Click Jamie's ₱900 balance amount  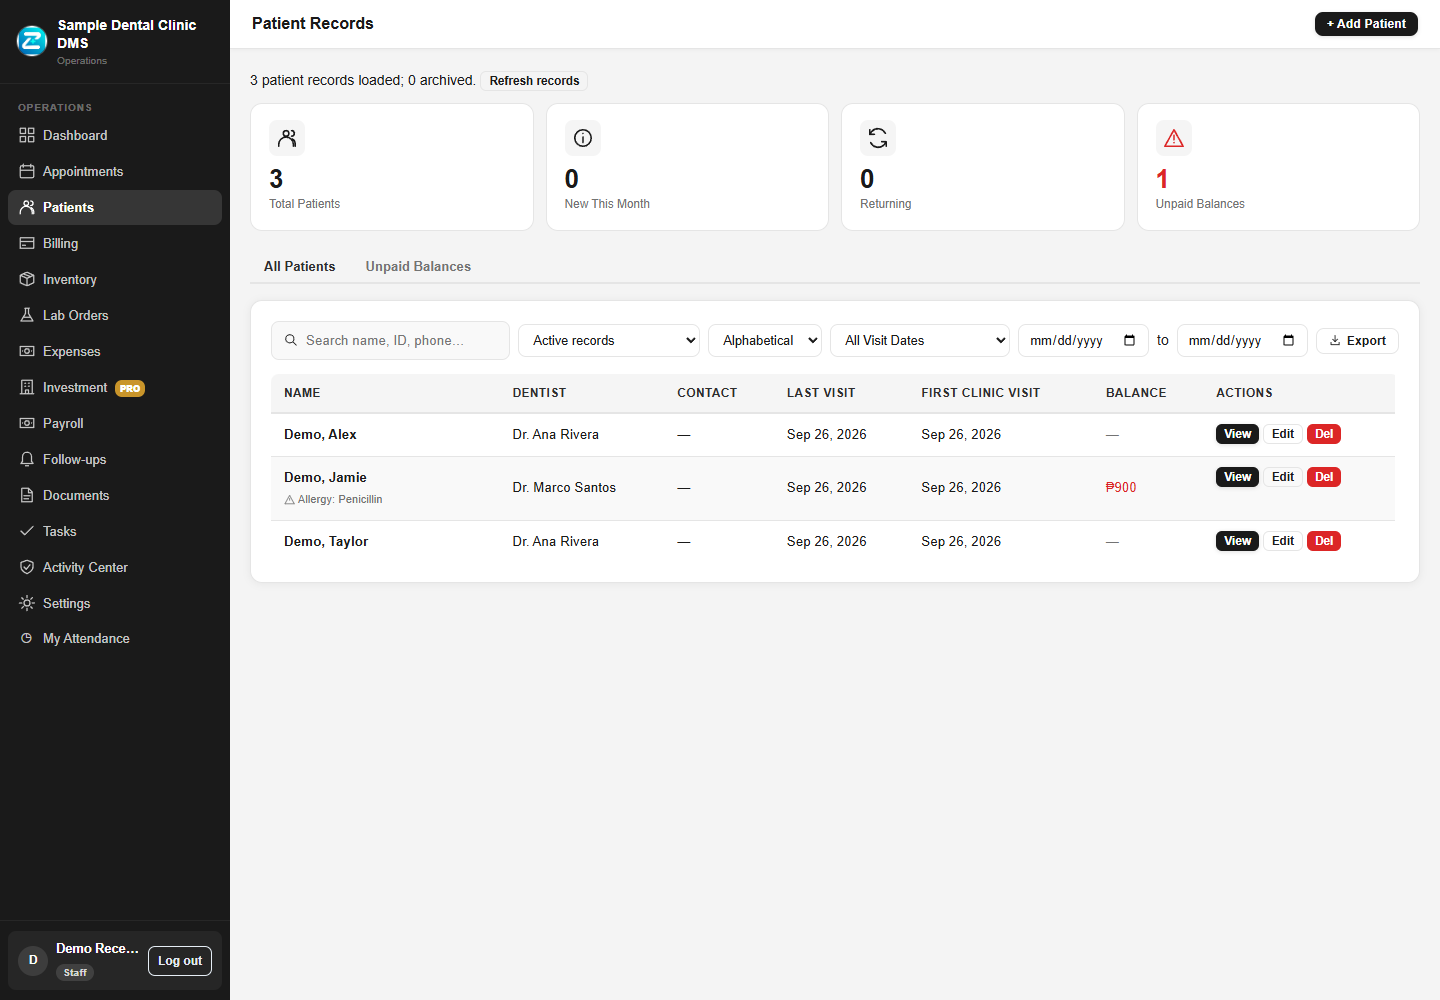click(x=1121, y=487)
